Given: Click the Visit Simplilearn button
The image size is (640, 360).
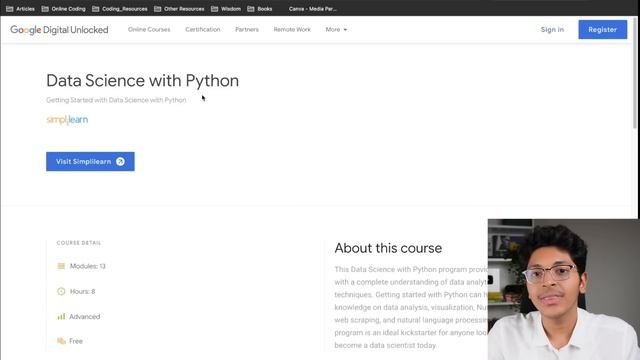Looking at the screenshot, I should [x=90, y=162].
